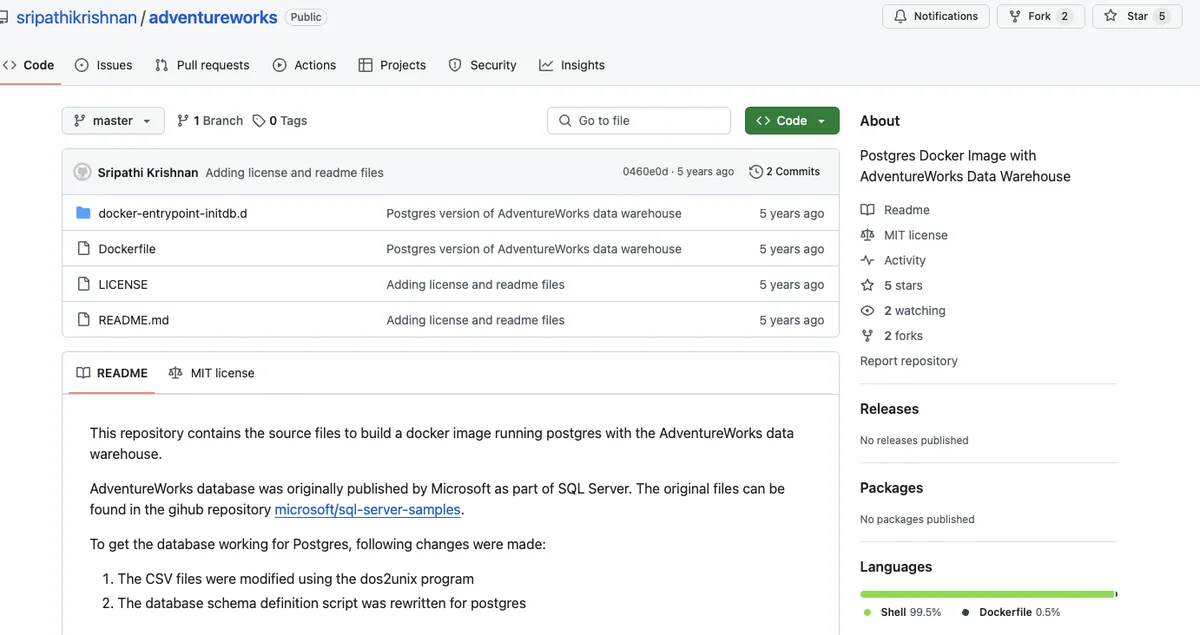Click the Fork icon button
Screen dimensions: 1200x635
(1015, 16)
